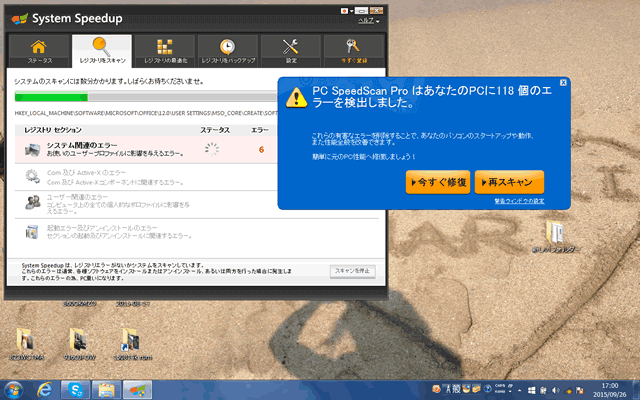Expand the ヘルプ menu
The height and width of the screenshot is (400, 640).
pos(369,20)
